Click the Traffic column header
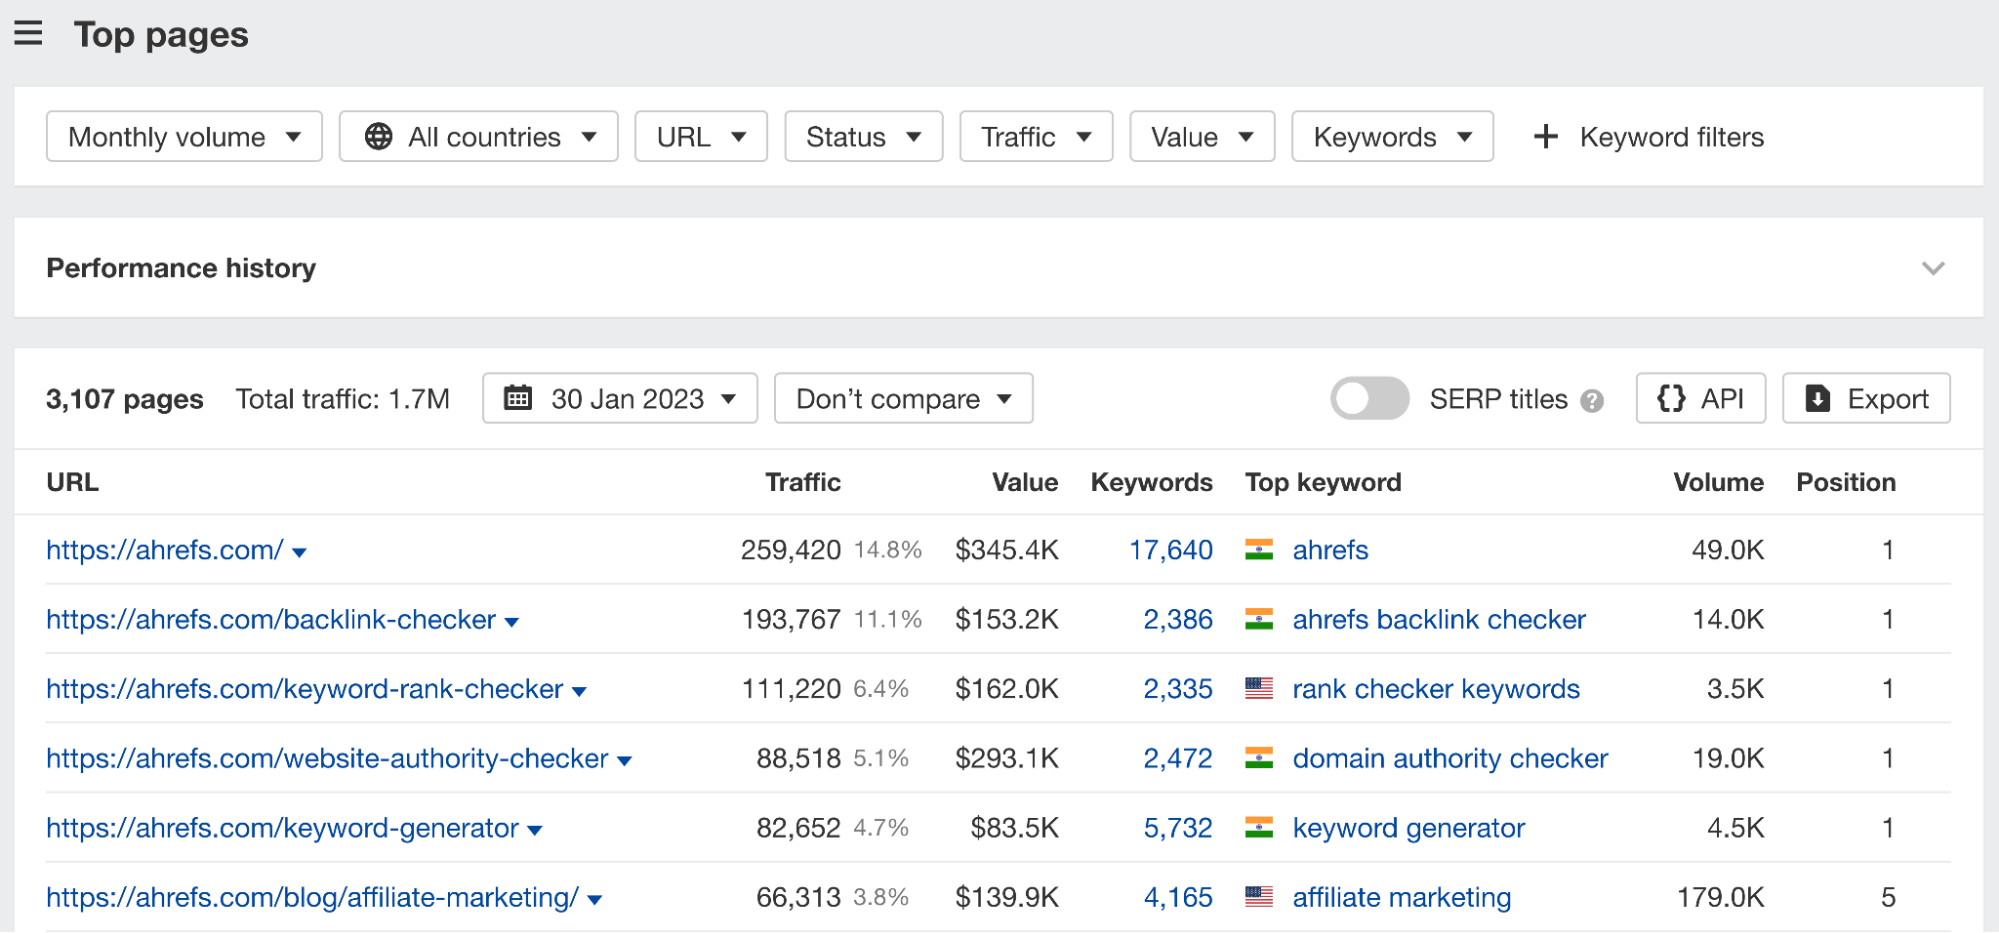This screenshot has width=1999, height=933. [x=803, y=482]
